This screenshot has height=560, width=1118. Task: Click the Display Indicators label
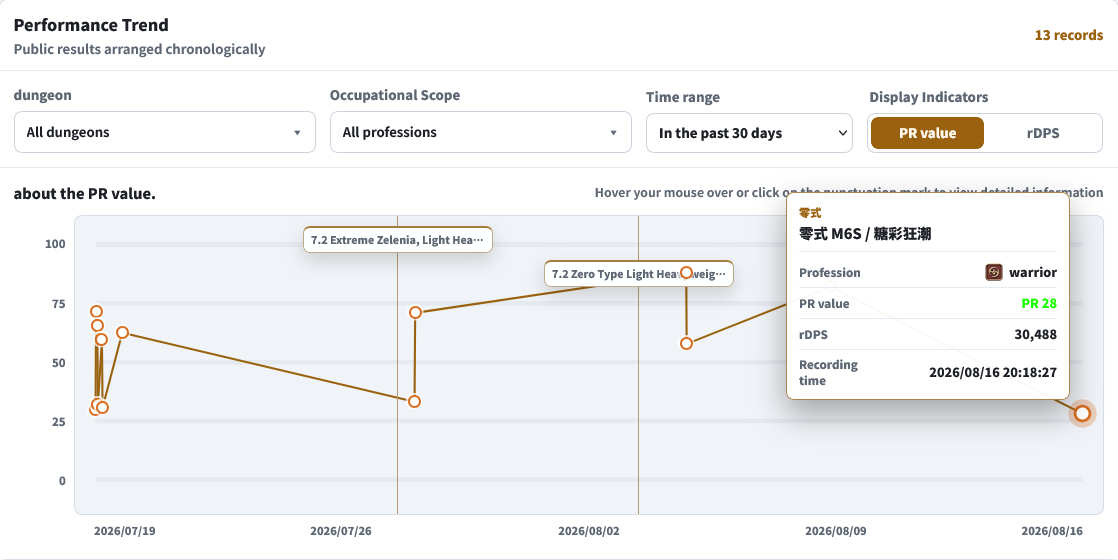point(929,97)
